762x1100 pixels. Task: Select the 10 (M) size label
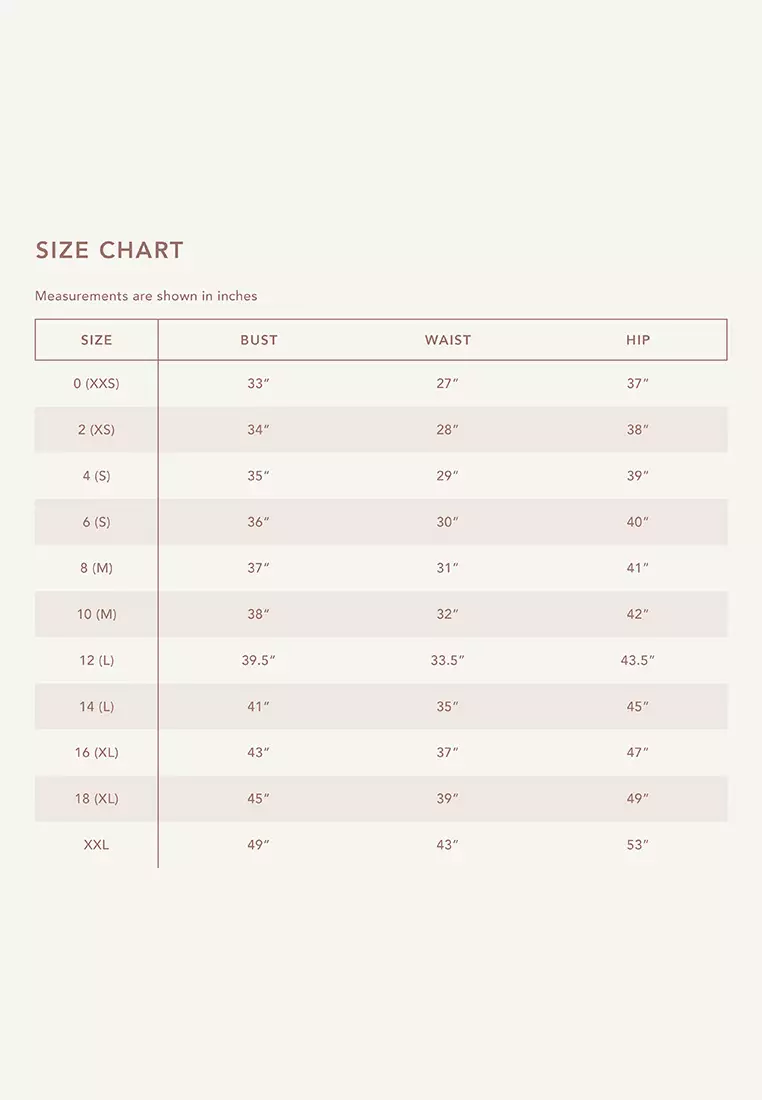click(x=97, y=614)
